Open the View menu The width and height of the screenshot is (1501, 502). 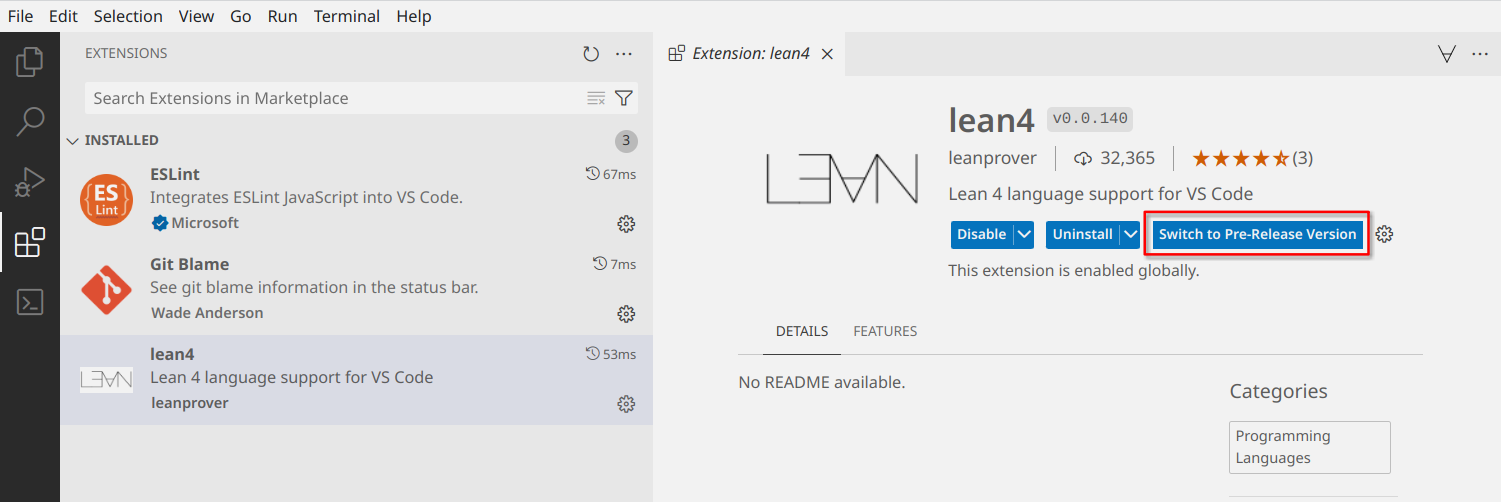196,16
